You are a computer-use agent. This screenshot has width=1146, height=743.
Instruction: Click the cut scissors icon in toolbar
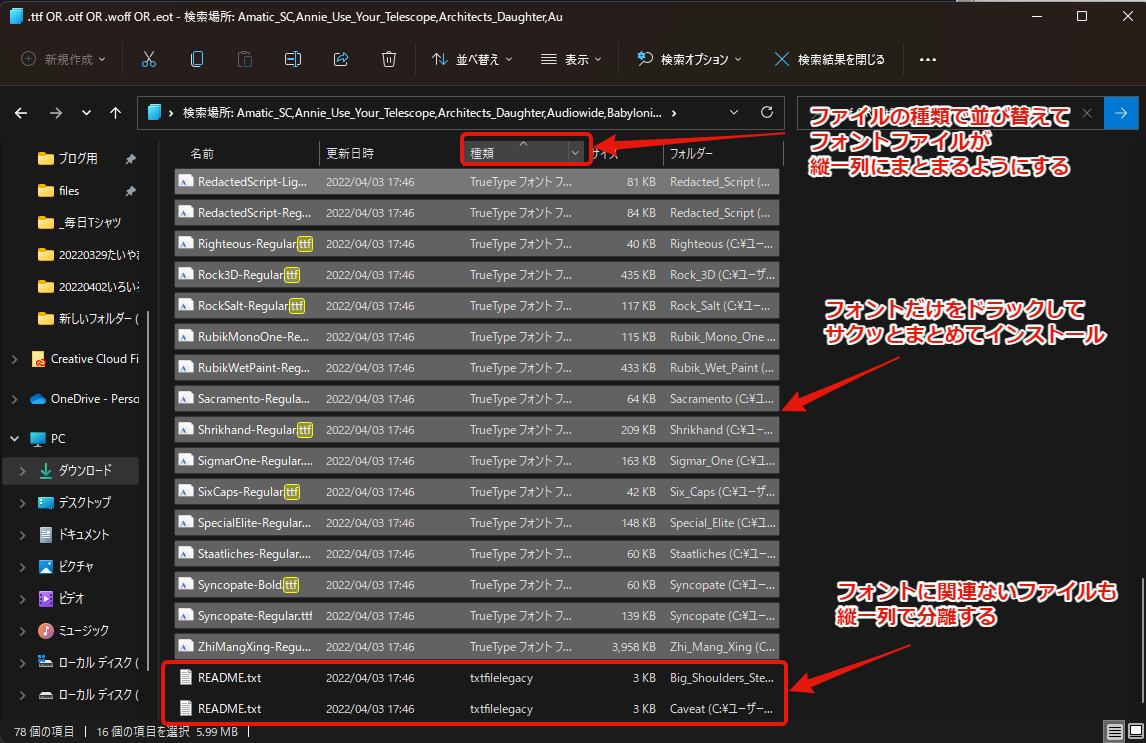point(149,59)
